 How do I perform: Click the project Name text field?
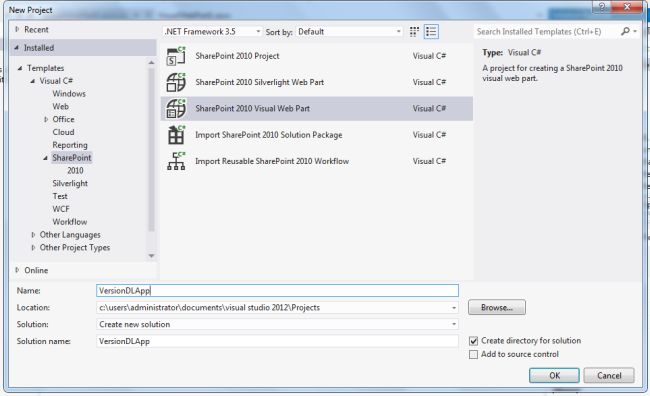(x=277, y=291)
